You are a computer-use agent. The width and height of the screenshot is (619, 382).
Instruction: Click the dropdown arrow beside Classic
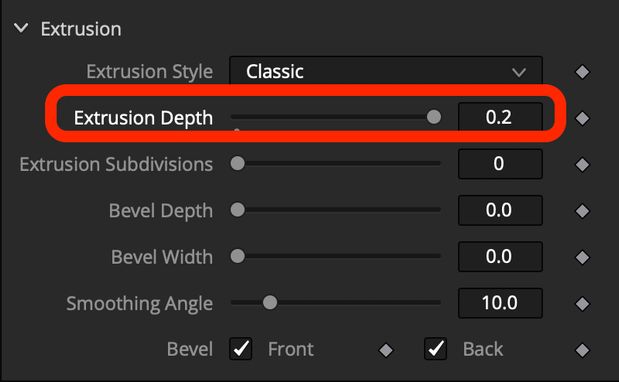519,72
